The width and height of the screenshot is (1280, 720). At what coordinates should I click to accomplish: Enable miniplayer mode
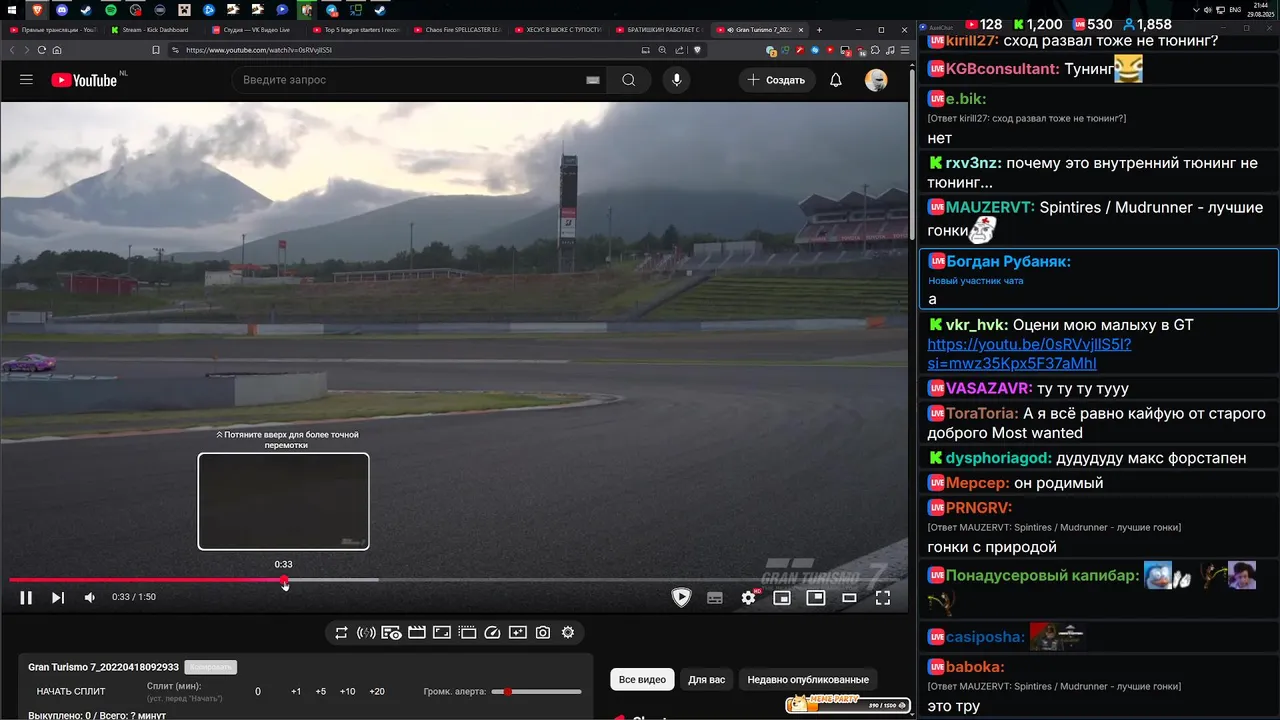(x=782, y=597)
